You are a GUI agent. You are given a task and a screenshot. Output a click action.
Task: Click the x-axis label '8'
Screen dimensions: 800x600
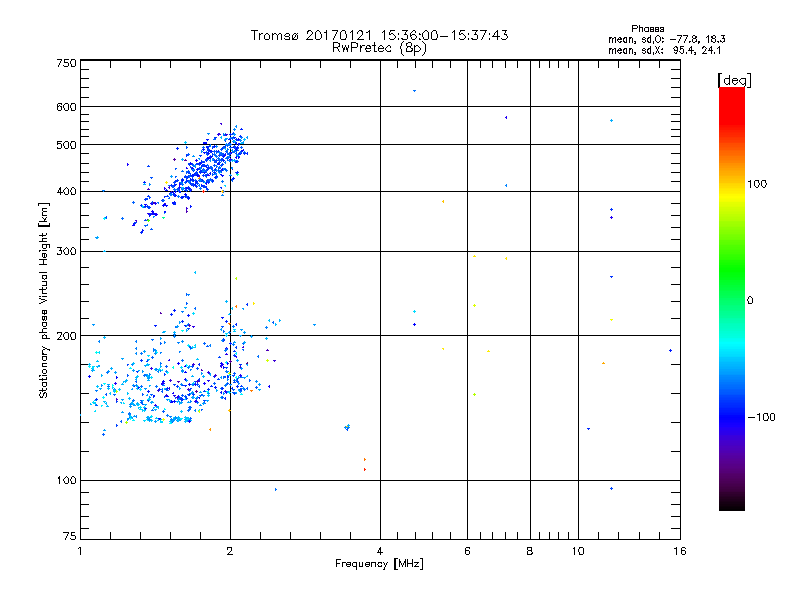tap(530, 551)
